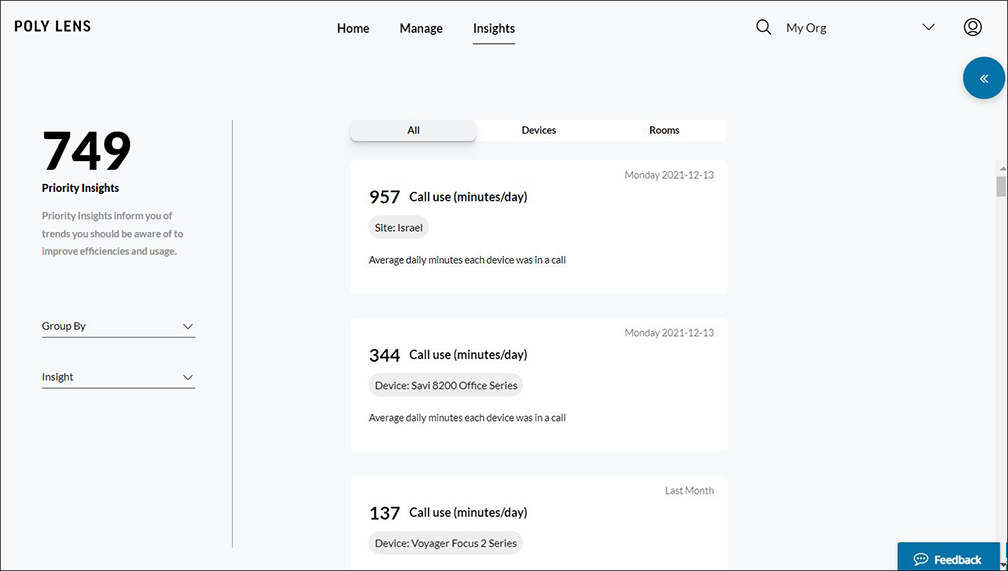The height and width of the screenshot is (571, 1008).
Task: Switch to the All tab
Action: pyautogui.click(x=413, y=130)
